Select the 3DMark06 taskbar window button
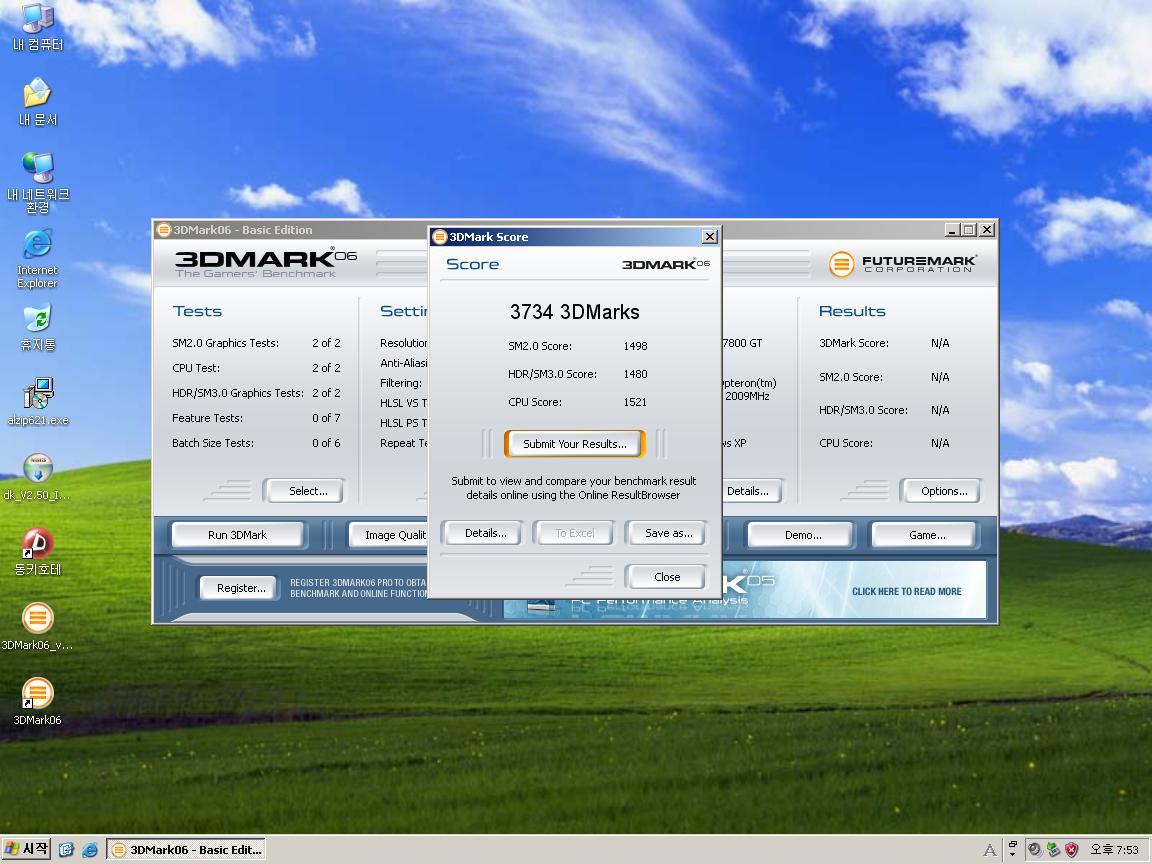The width and height of the screenshot is (1152, 864). 186,849
